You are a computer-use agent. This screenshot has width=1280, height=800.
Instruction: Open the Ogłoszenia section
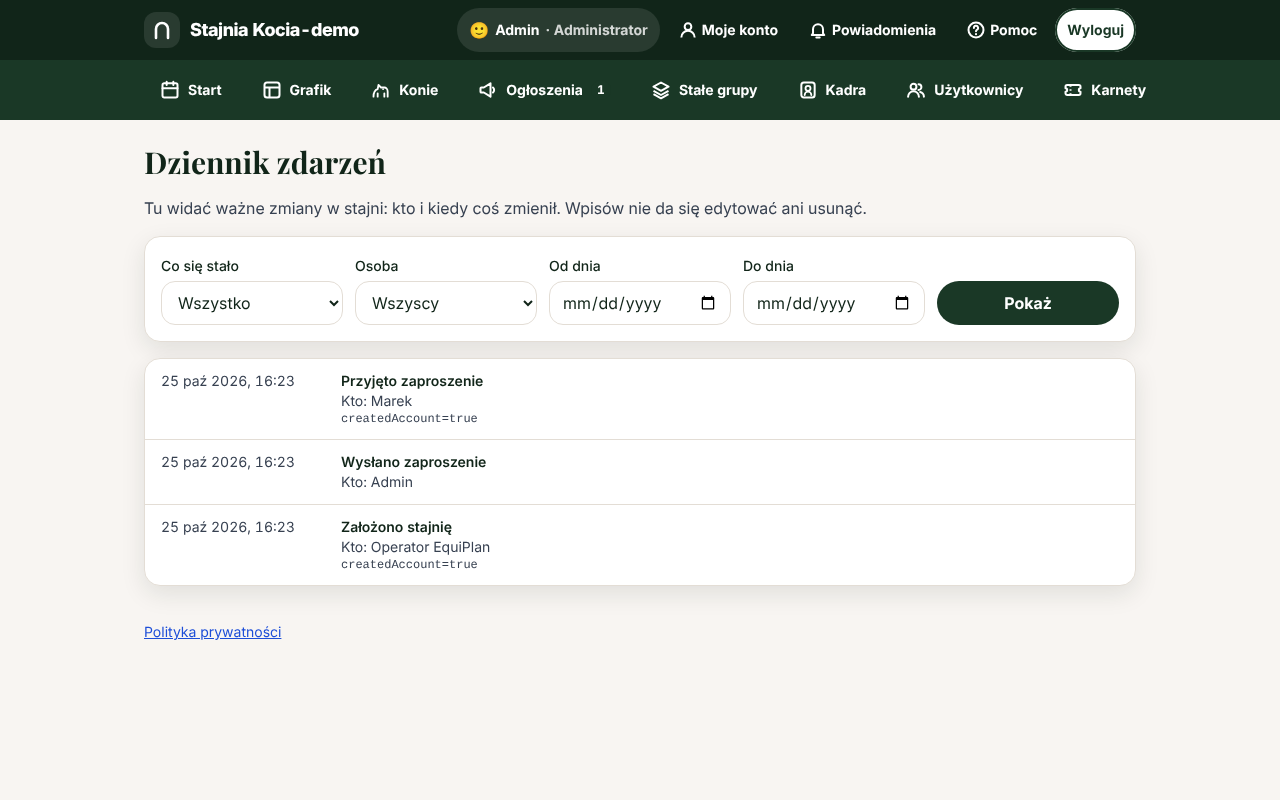[x=544, y=90]
